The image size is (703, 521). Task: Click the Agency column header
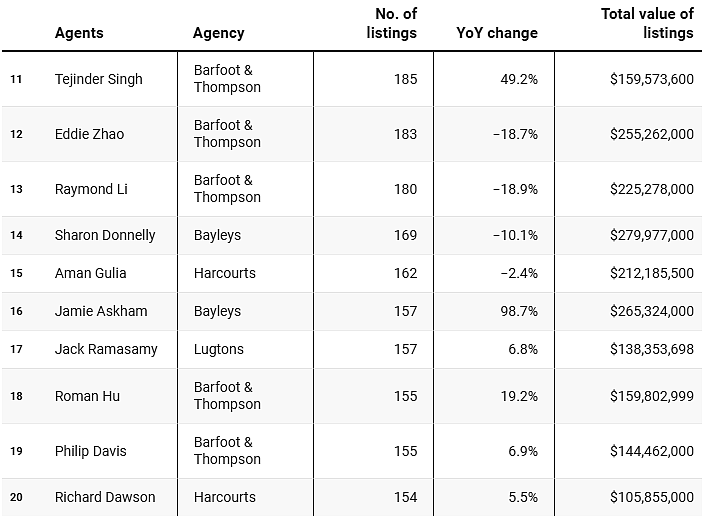[x=218, y=33]
